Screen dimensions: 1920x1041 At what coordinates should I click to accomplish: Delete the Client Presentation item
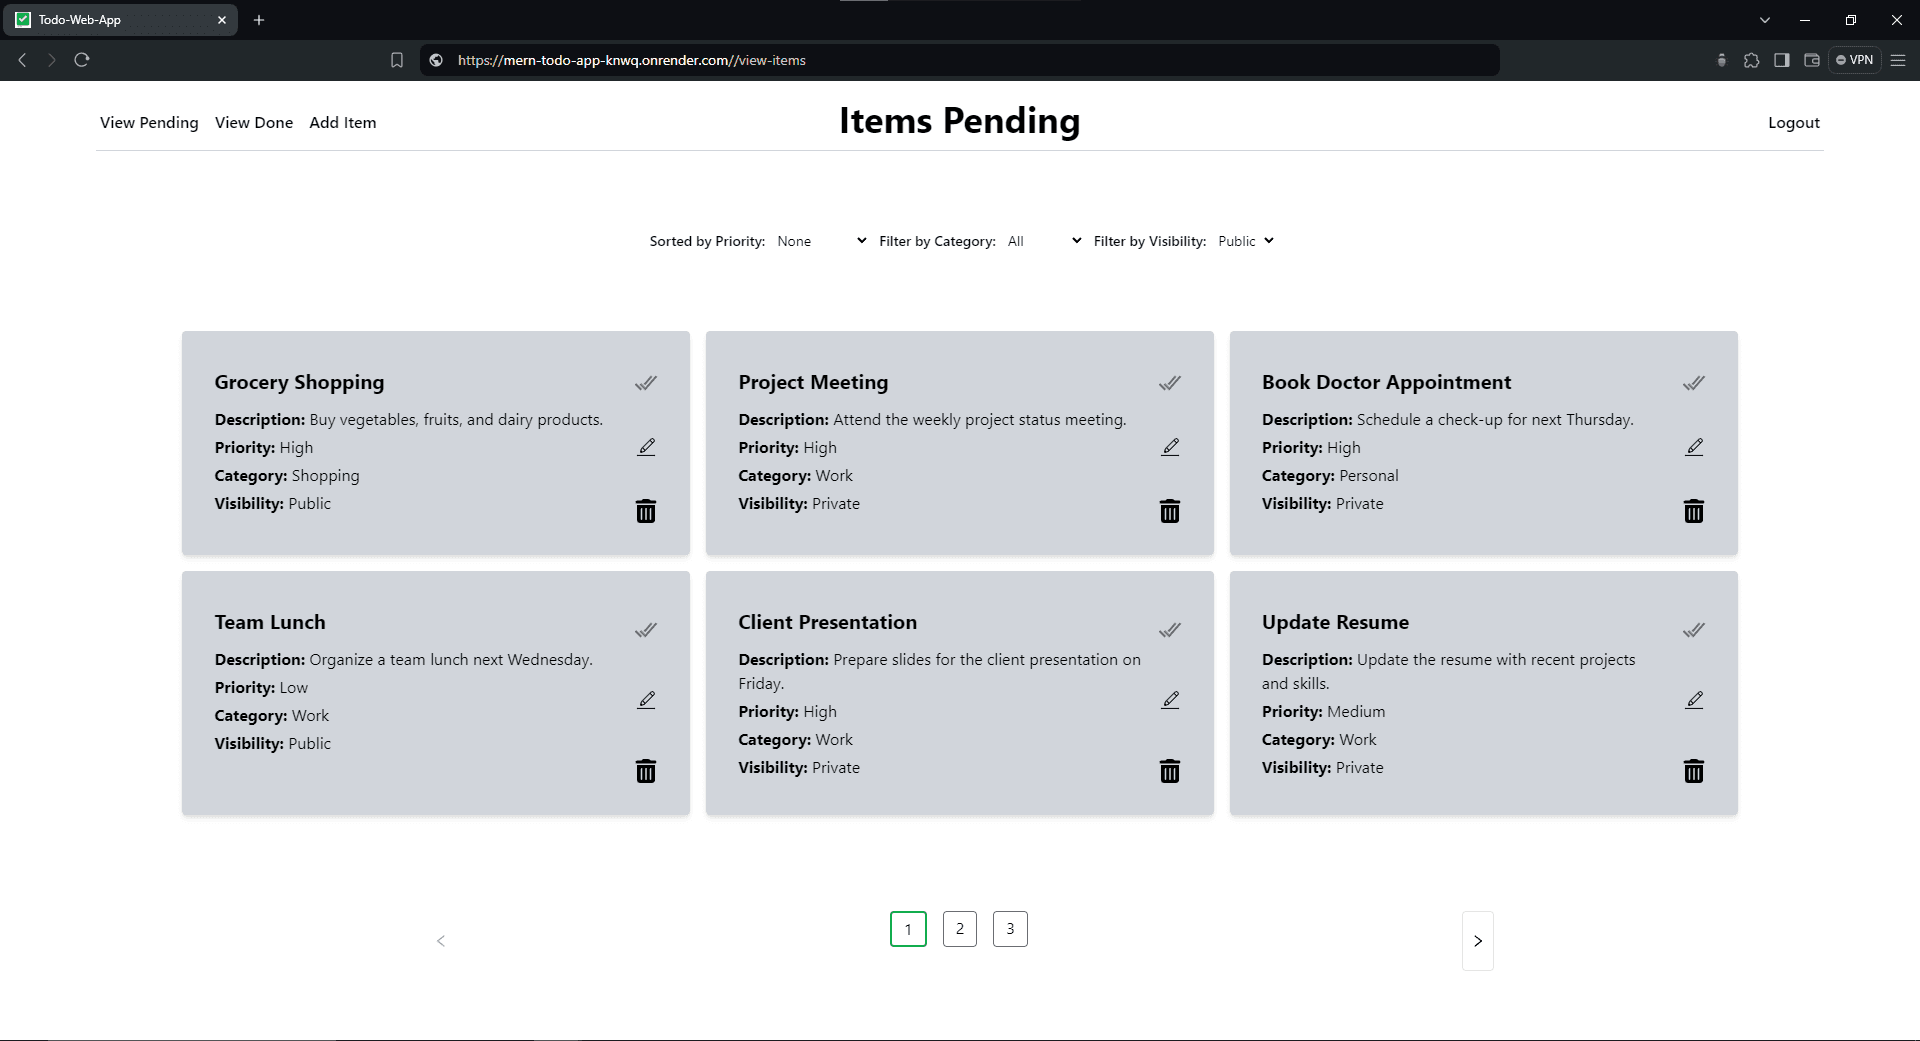tap(1169, 771)
